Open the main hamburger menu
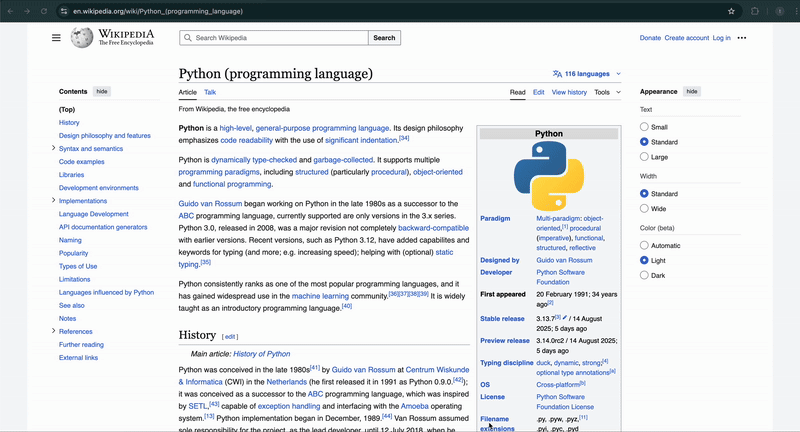Viewport: 800px width, 432px height. point(56,38)
